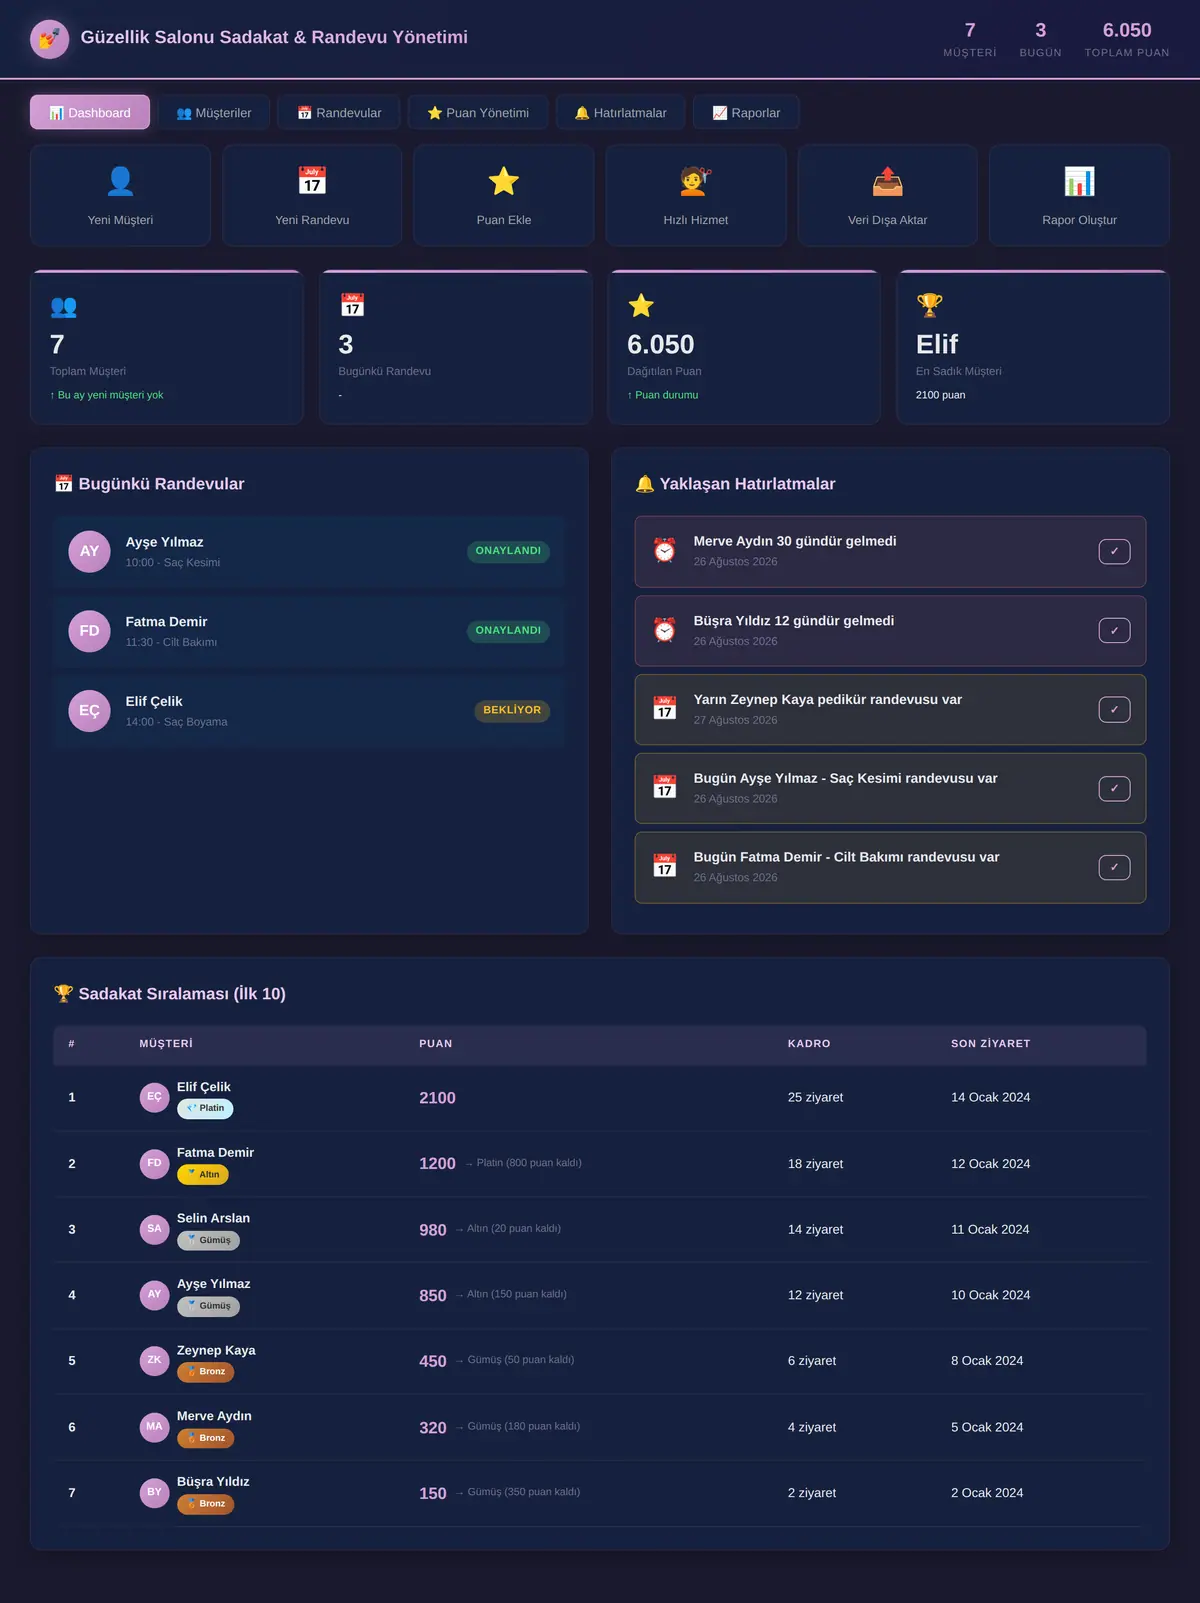The image size is (1200, 1603).
Task: Open the Puan Yönetimi tab
Action: 478,112
